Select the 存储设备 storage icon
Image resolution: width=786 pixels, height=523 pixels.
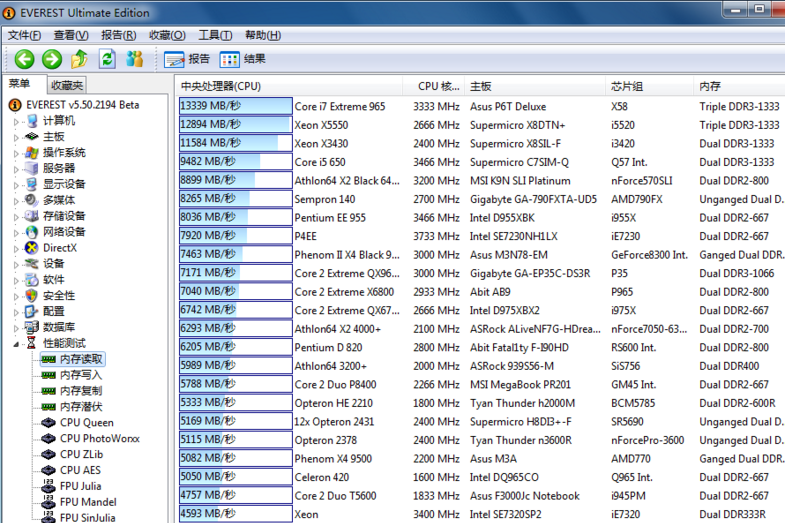[x=32, y=216]
